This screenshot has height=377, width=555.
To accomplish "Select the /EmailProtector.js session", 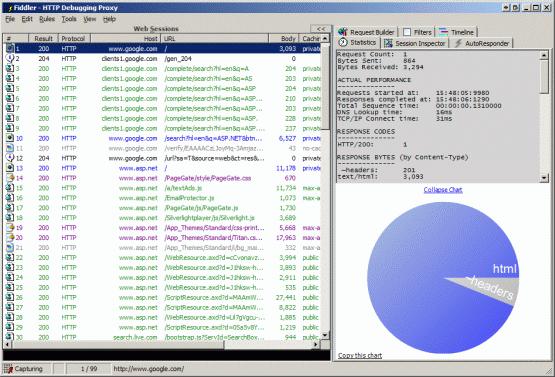I will (x=162, y=197).
